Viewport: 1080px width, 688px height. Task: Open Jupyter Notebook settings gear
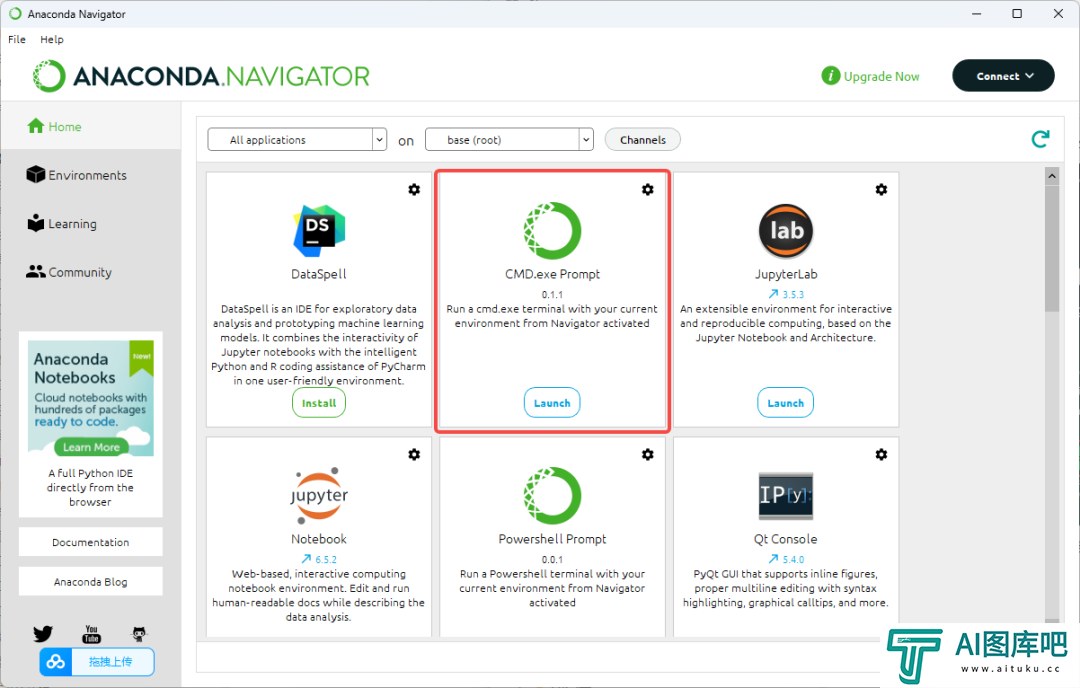[414, 455]
